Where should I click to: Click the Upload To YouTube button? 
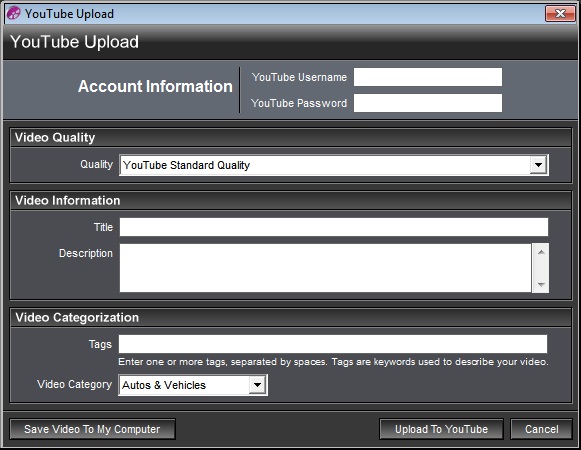[441, 429]
